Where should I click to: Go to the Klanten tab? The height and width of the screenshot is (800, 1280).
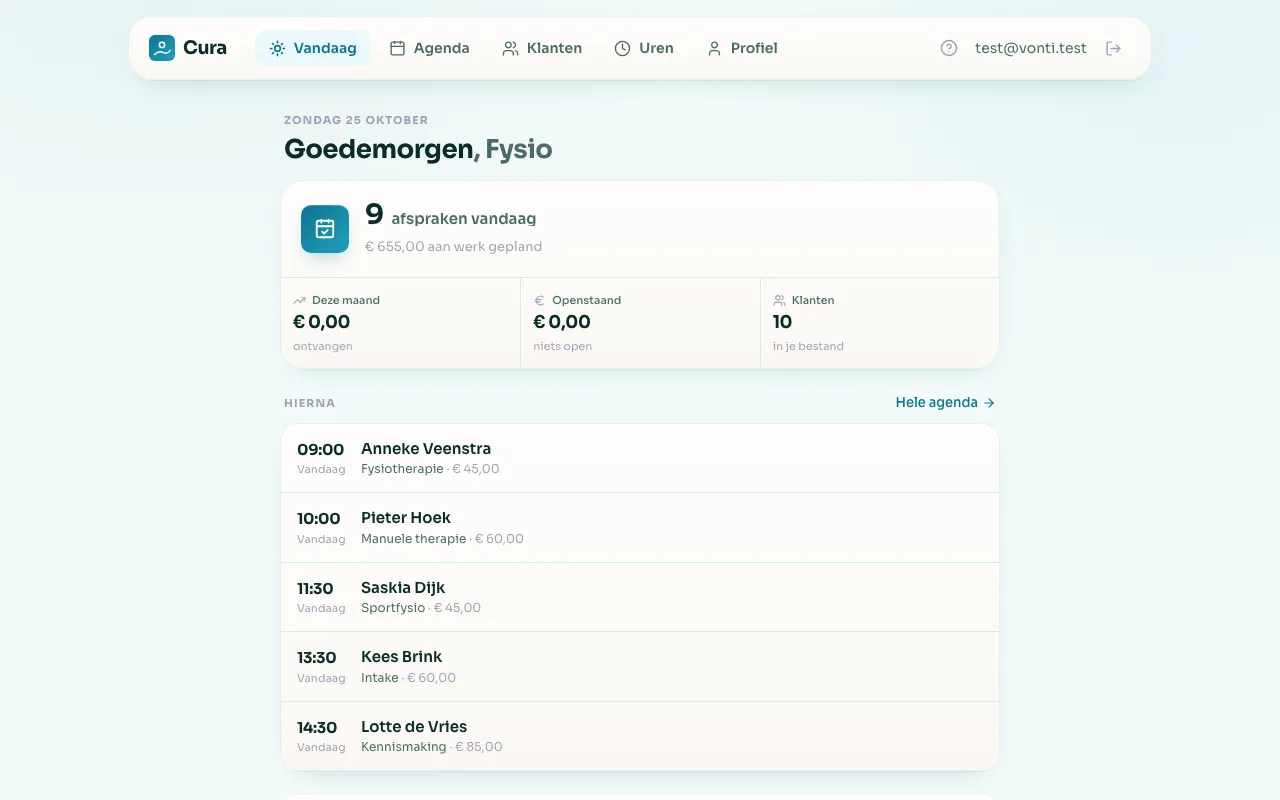point(542,48)
